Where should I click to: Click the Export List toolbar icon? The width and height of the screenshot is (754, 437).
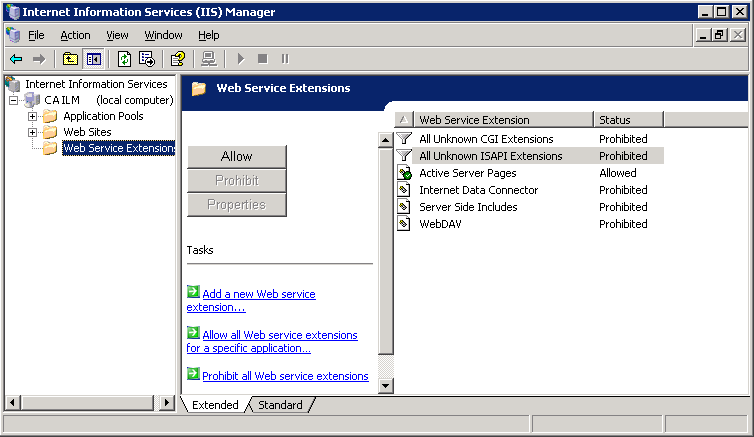tap(147, 59)
